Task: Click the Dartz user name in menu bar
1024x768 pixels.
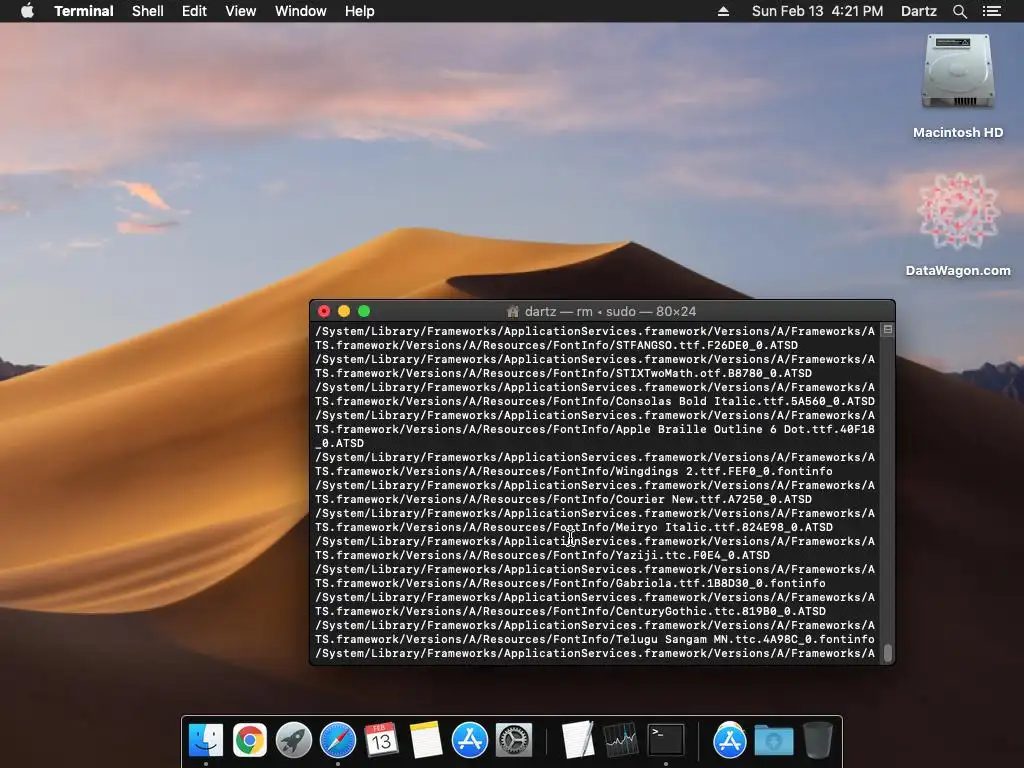Action: (x=918, y=11)
